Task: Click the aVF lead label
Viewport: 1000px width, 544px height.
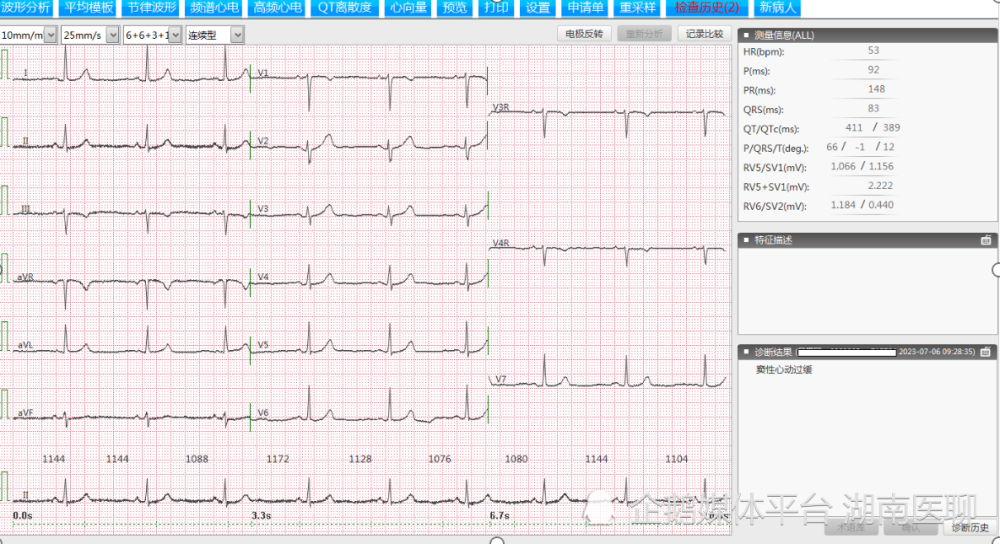Action: [x=25, y=413]
